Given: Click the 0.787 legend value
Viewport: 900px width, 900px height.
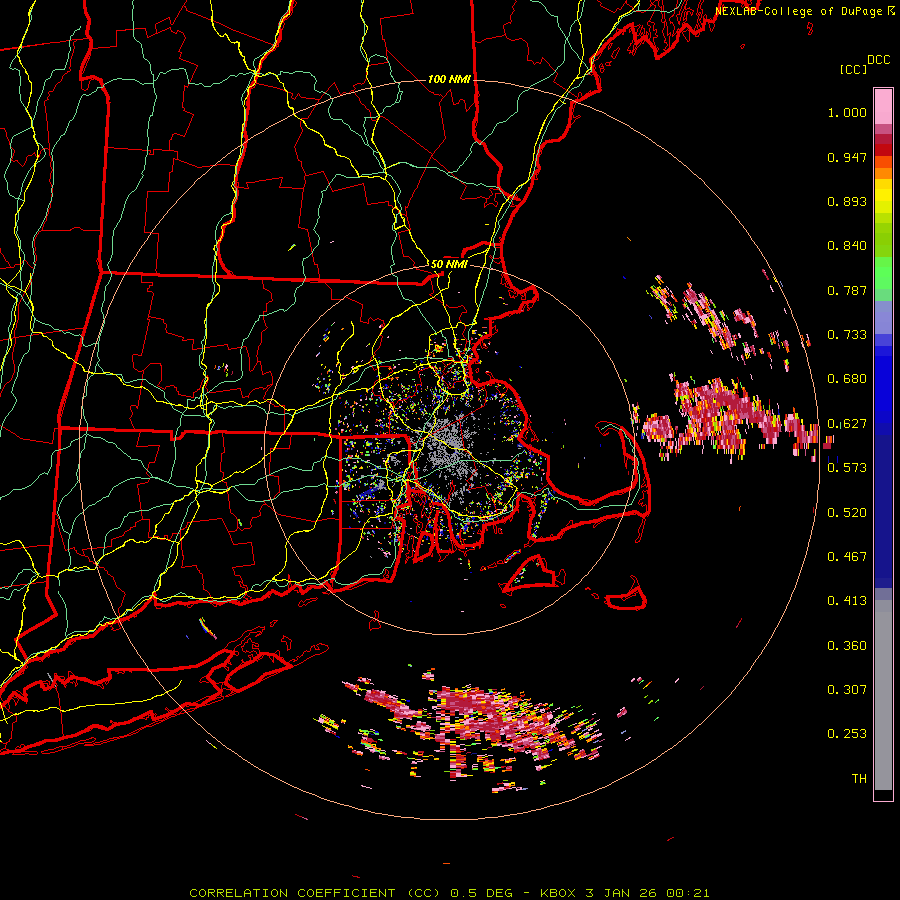Looking at the screenshot, I should tap(847, 290).
